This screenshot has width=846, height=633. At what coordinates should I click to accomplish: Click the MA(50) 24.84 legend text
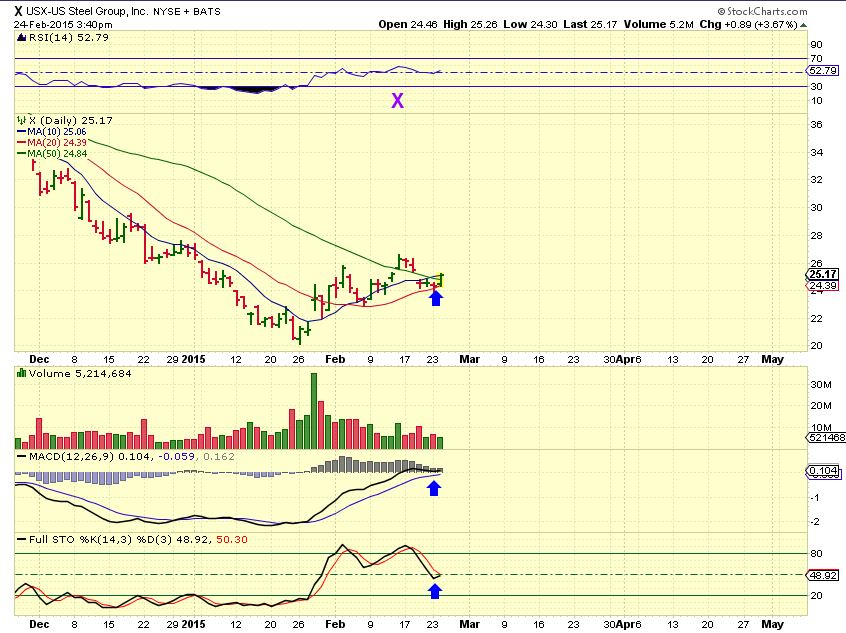(x=57, y=153)
